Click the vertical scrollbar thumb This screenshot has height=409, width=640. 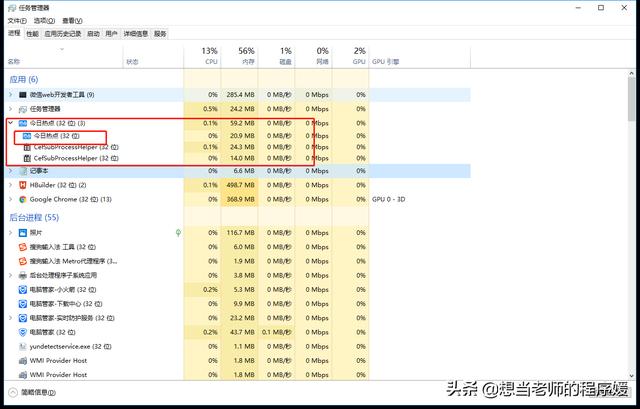point(631,99)
